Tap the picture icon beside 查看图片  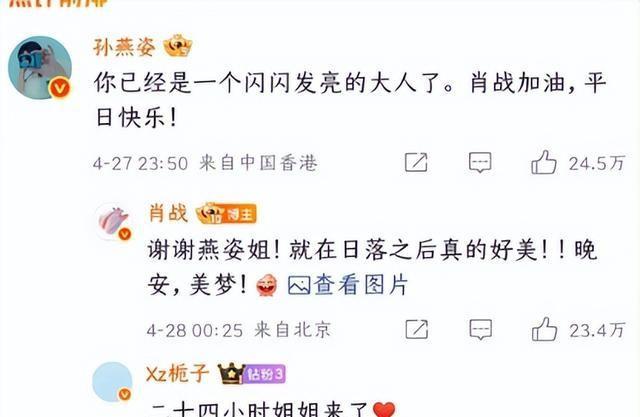pyautogui.click(x=299, y=285)
